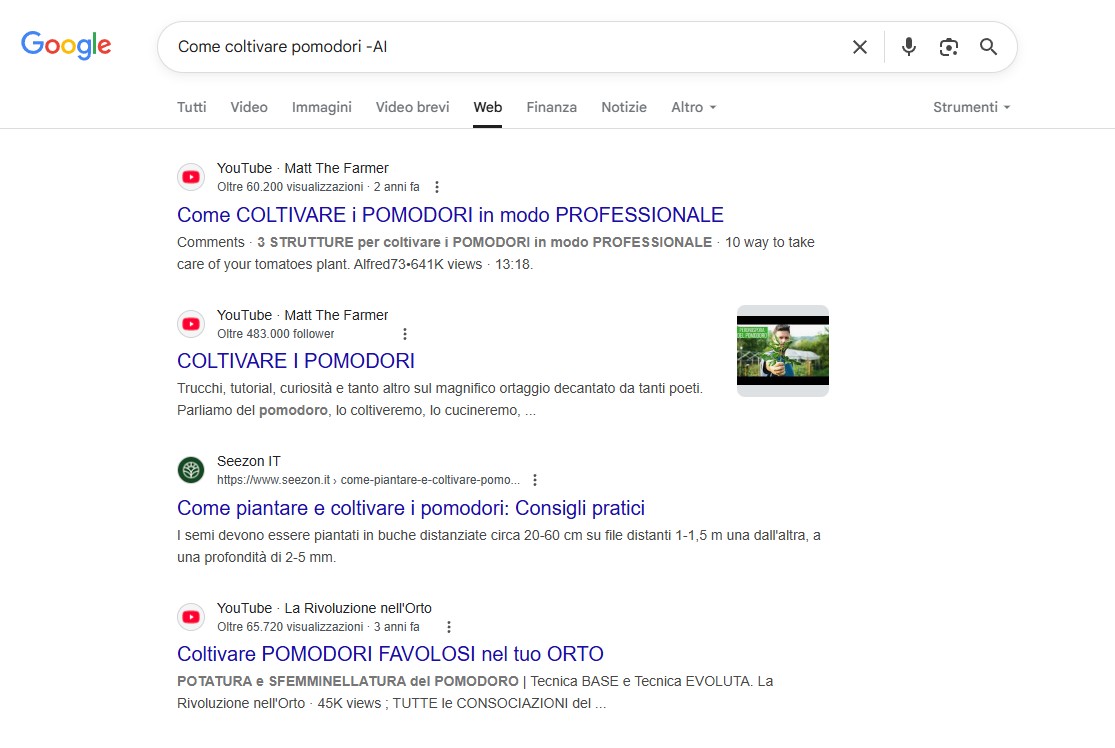Viewport: 1115px width, 748px height.
Task: Open options for '60.200 visualizzazioni' result
Action: point(437,187)
